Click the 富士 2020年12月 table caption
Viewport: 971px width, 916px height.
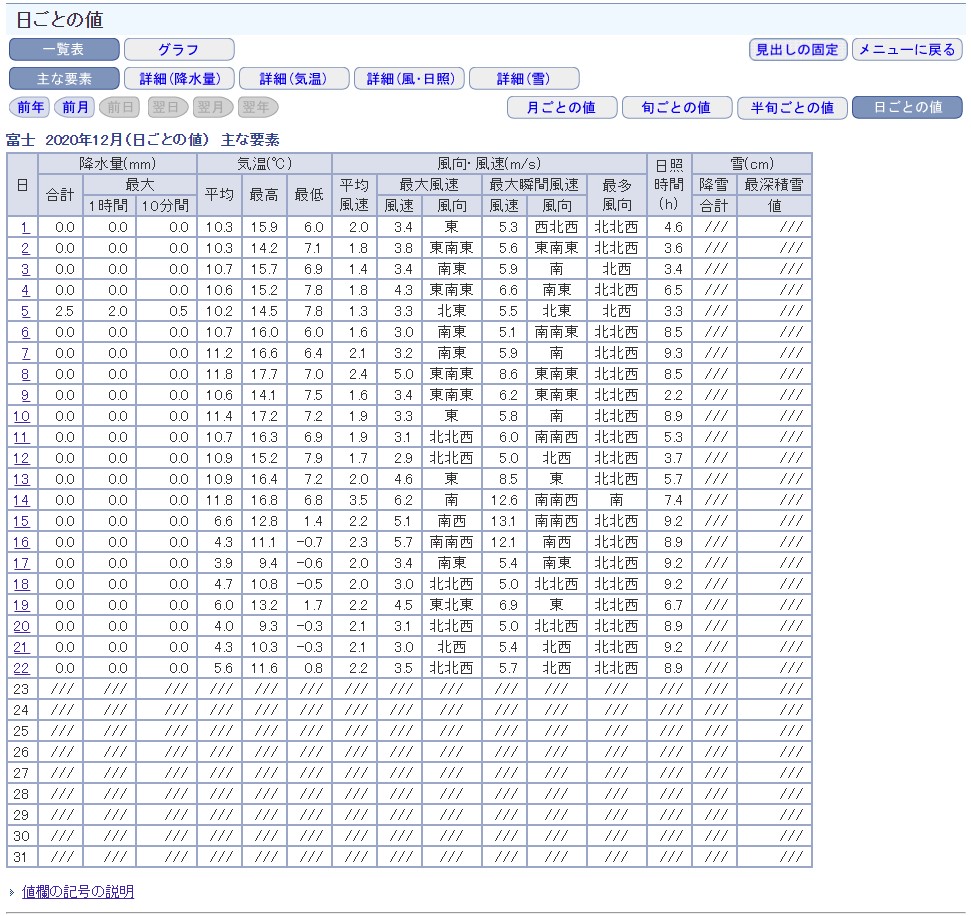click(143, 140)
